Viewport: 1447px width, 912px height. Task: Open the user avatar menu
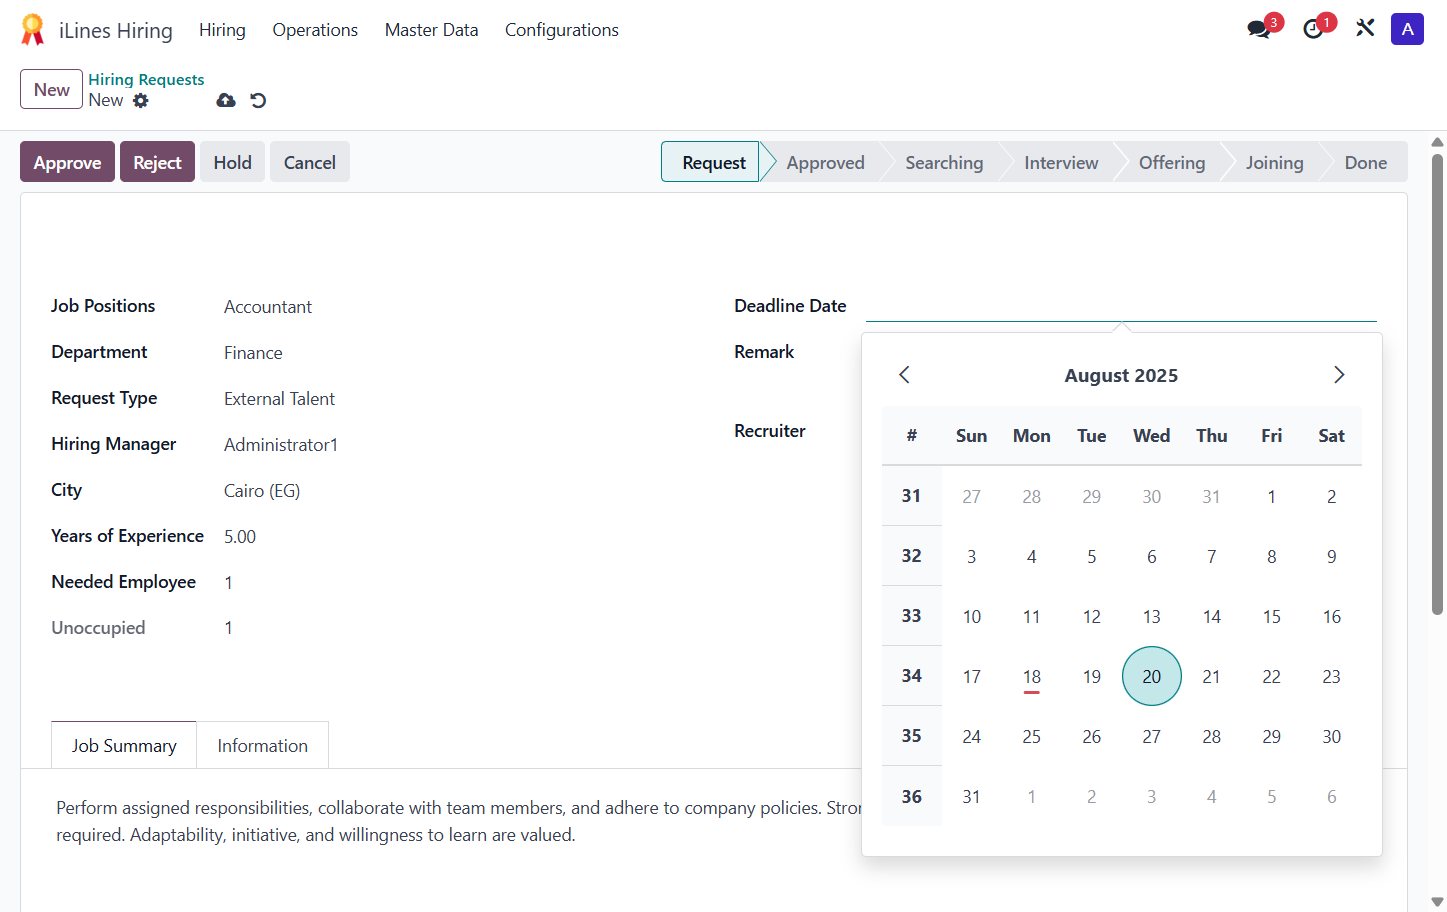(x=1407, y=29)
